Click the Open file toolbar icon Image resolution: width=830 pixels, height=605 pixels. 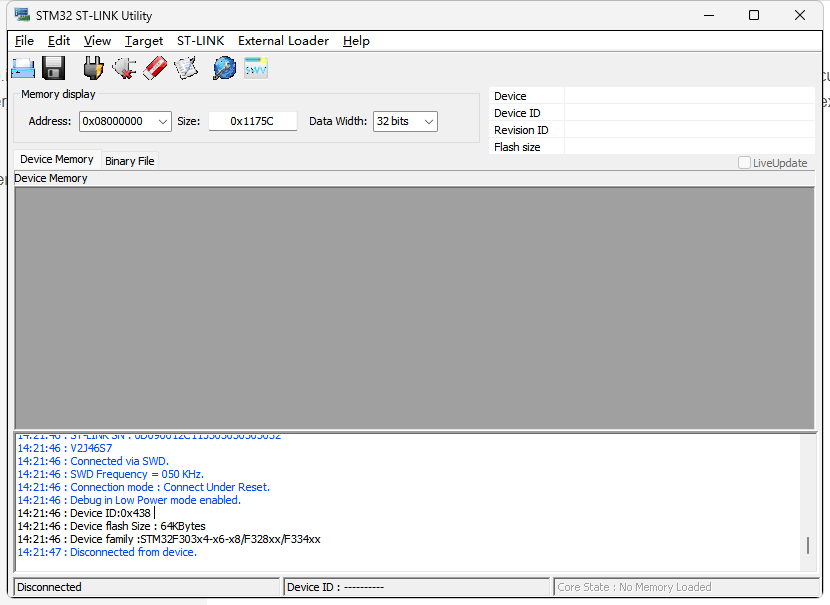(23, 68)
